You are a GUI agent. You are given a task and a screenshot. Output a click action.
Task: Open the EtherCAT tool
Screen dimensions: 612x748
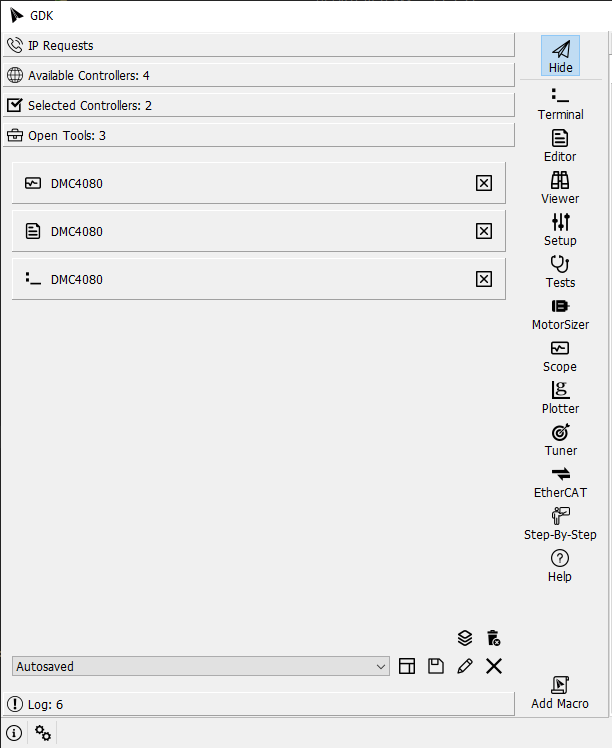point(560,481)
